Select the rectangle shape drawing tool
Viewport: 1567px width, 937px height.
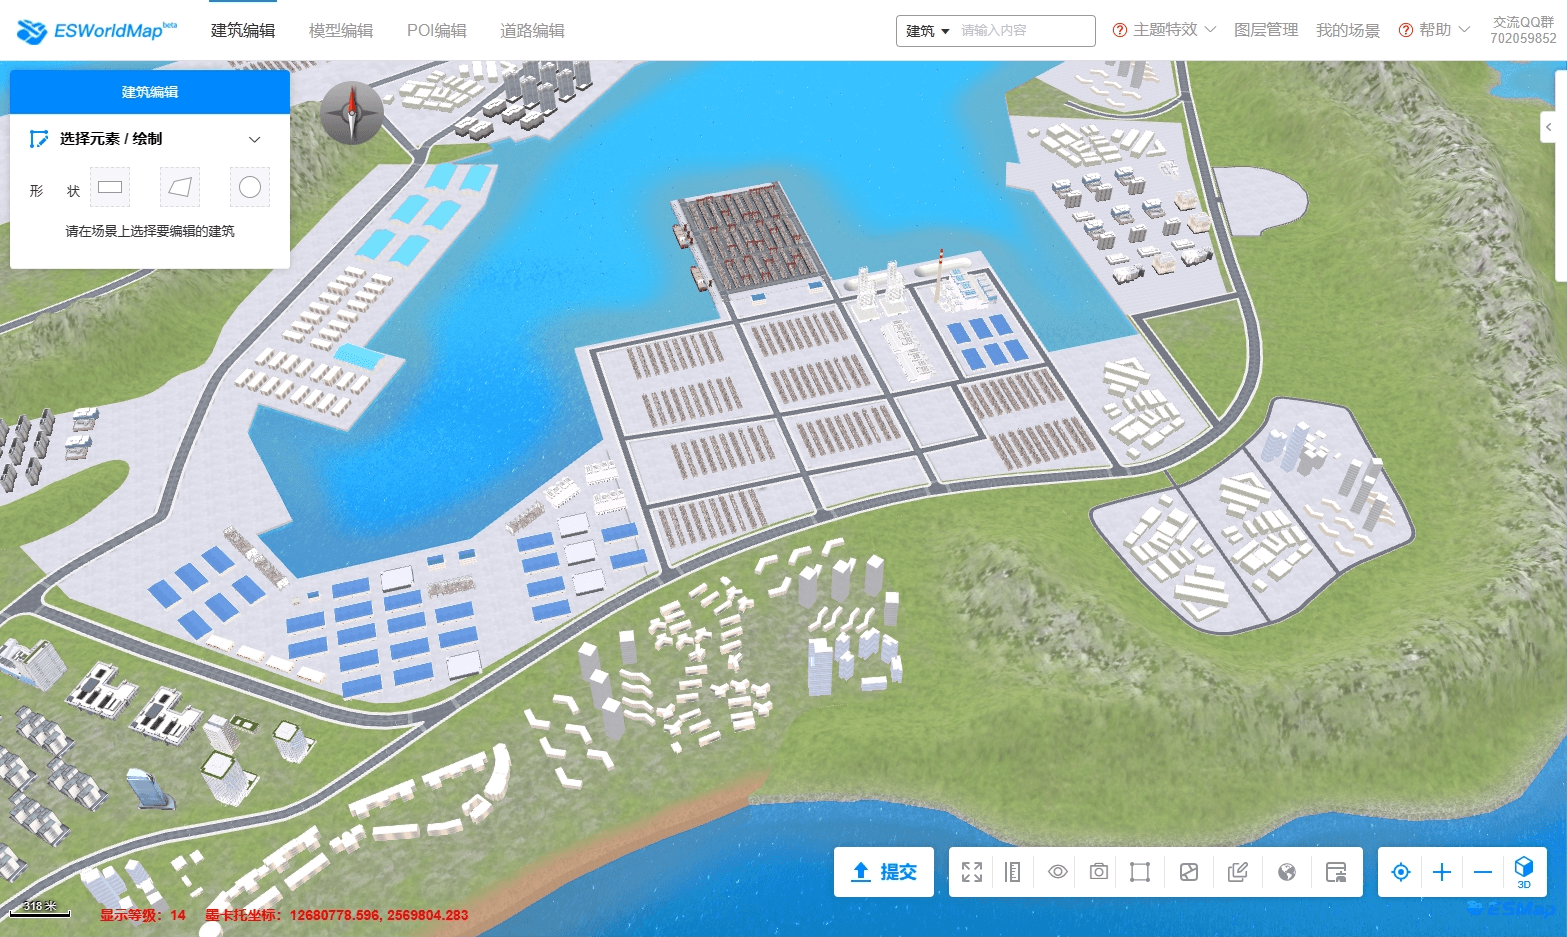coord(110,187)
